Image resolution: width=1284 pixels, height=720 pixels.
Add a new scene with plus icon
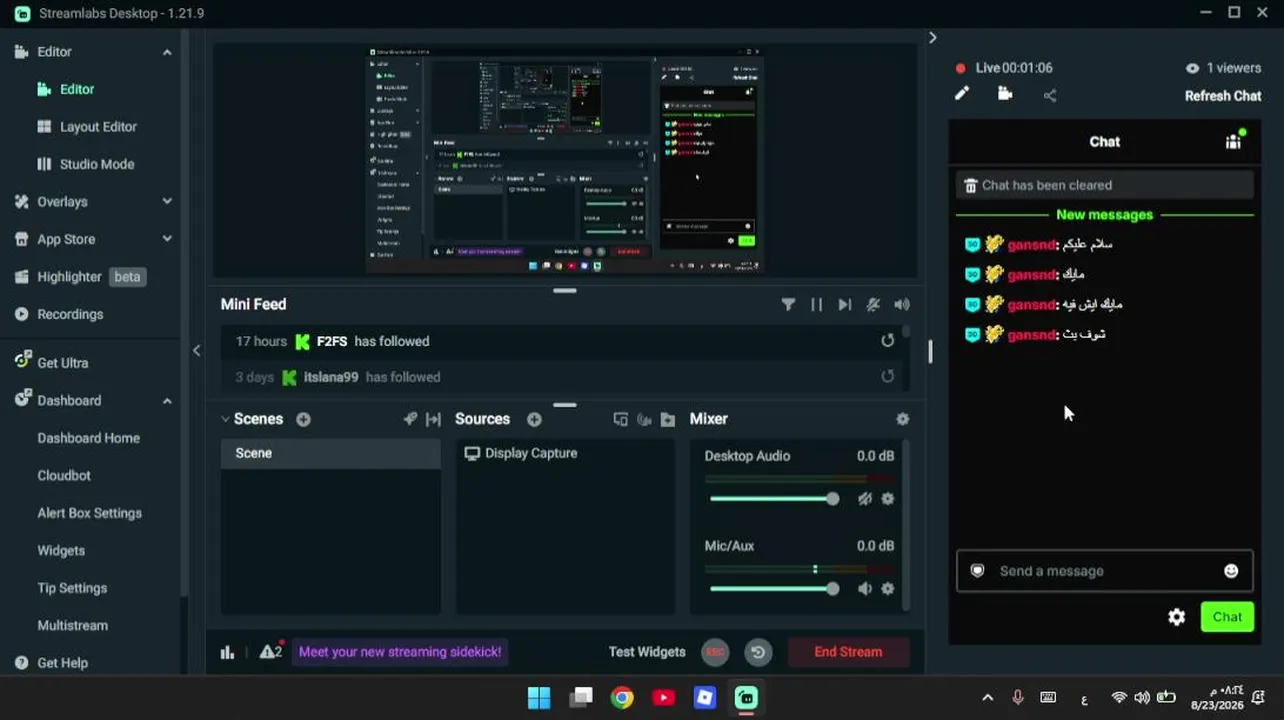point(303,420)
